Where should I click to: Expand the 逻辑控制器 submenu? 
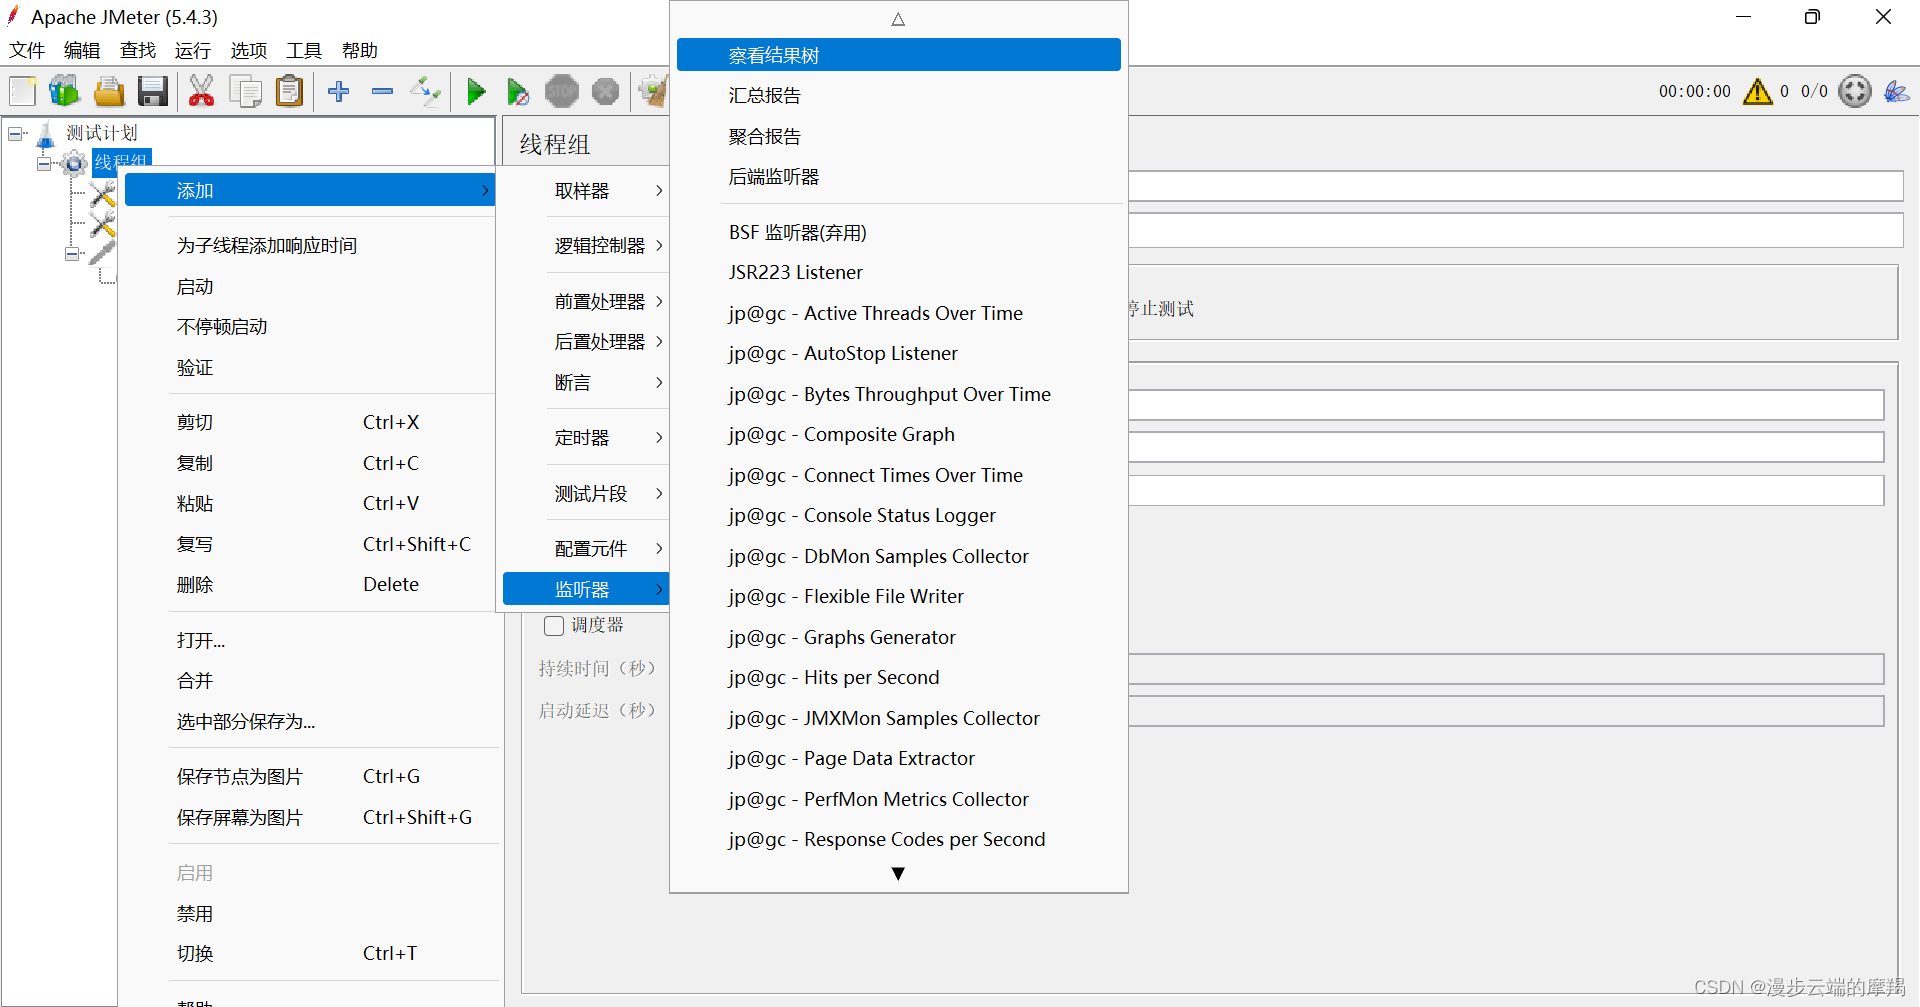point(586,246)
